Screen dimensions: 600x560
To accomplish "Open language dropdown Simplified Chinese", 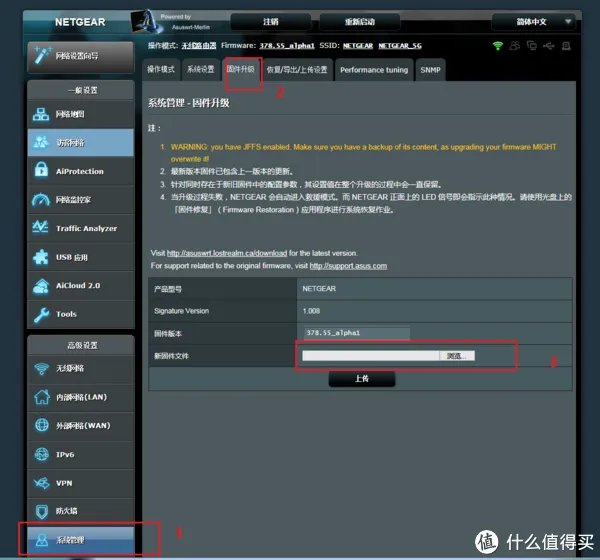I will click(x=536, y=22).
